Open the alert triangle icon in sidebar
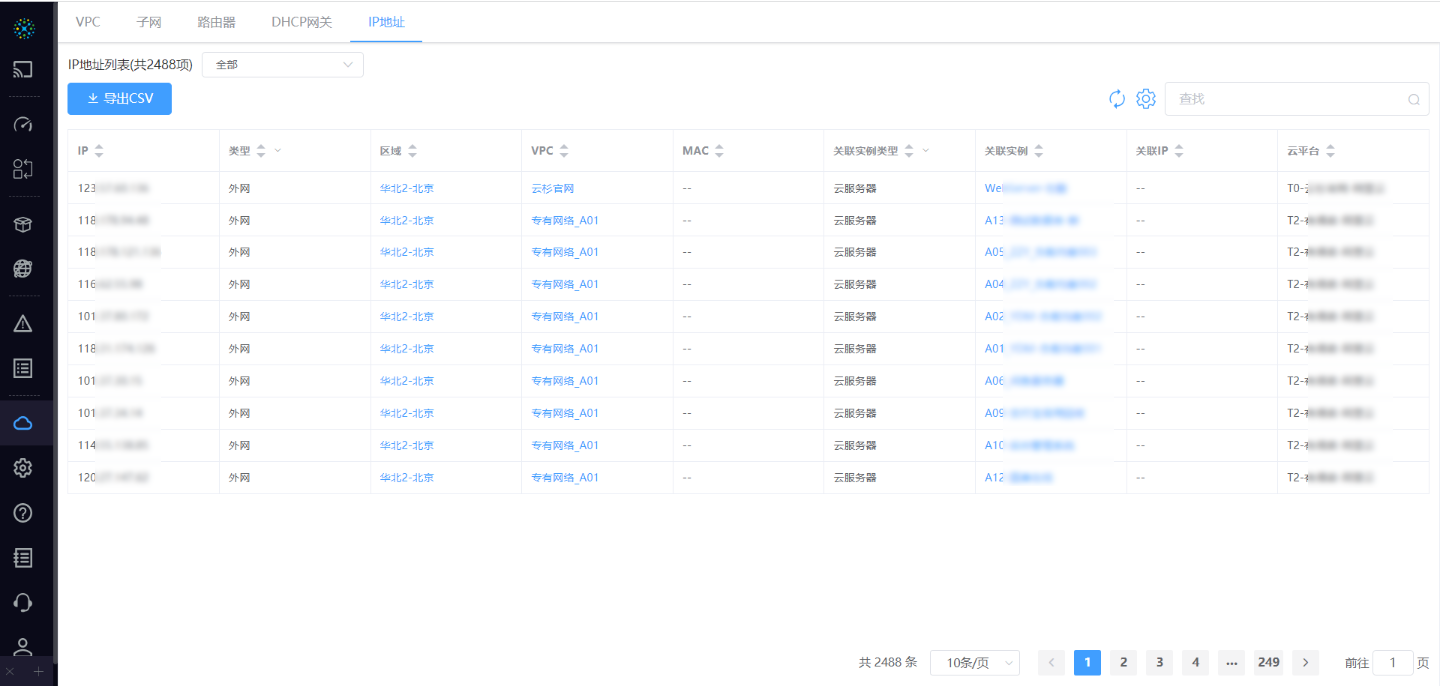Screen dimensions: 1440x686 (x=23, y=323)
